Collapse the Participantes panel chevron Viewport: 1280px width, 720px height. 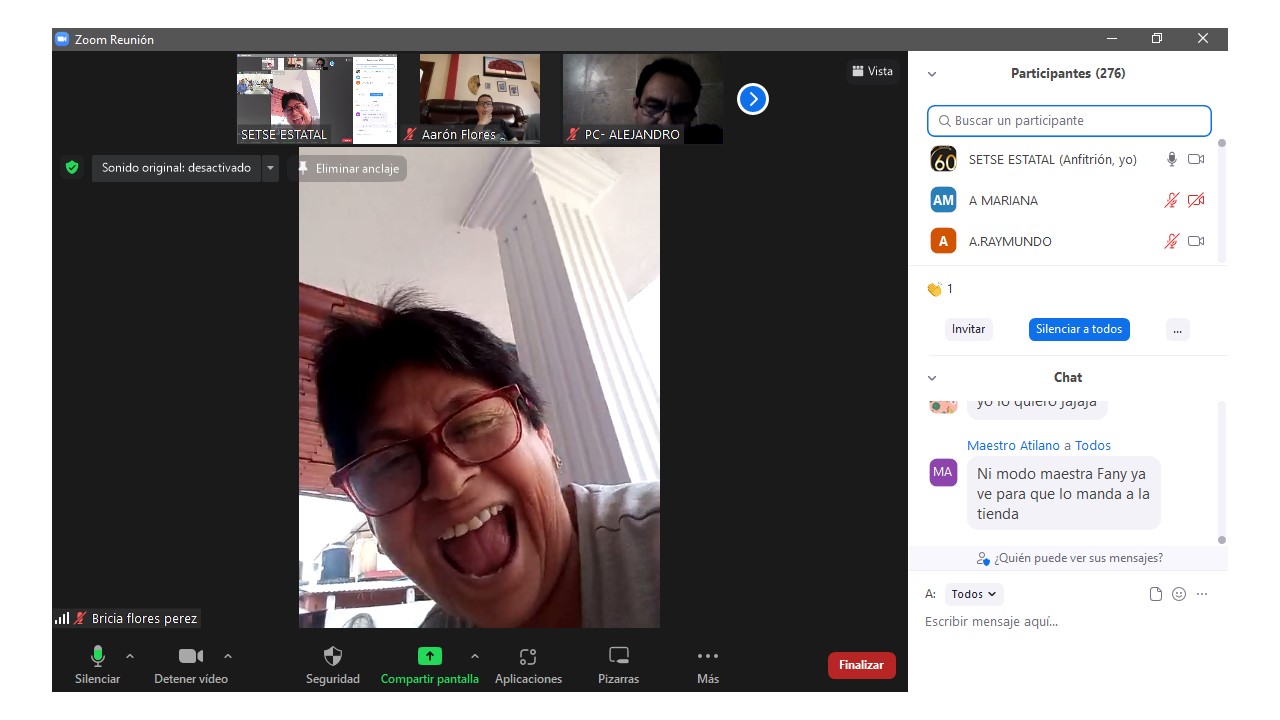click(x=932, y=74)
